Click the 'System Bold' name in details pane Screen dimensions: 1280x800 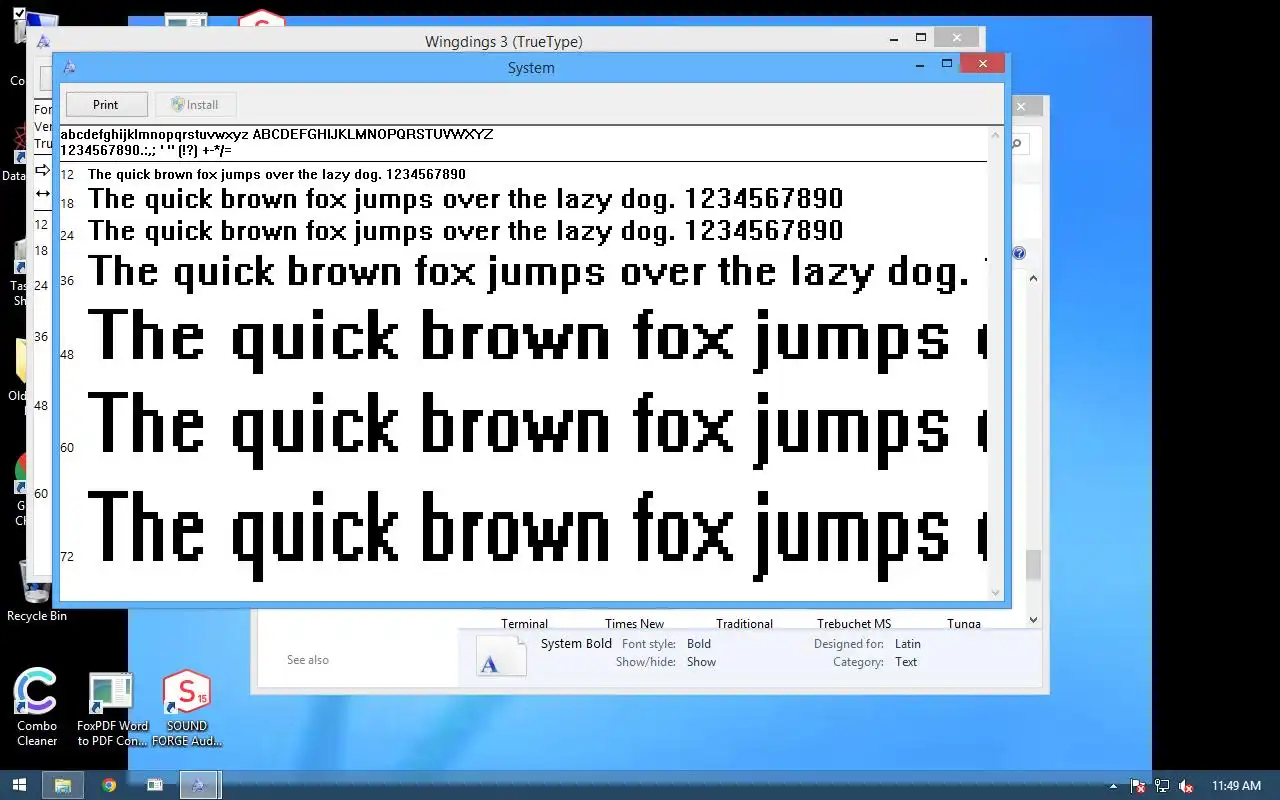point(576,644)
